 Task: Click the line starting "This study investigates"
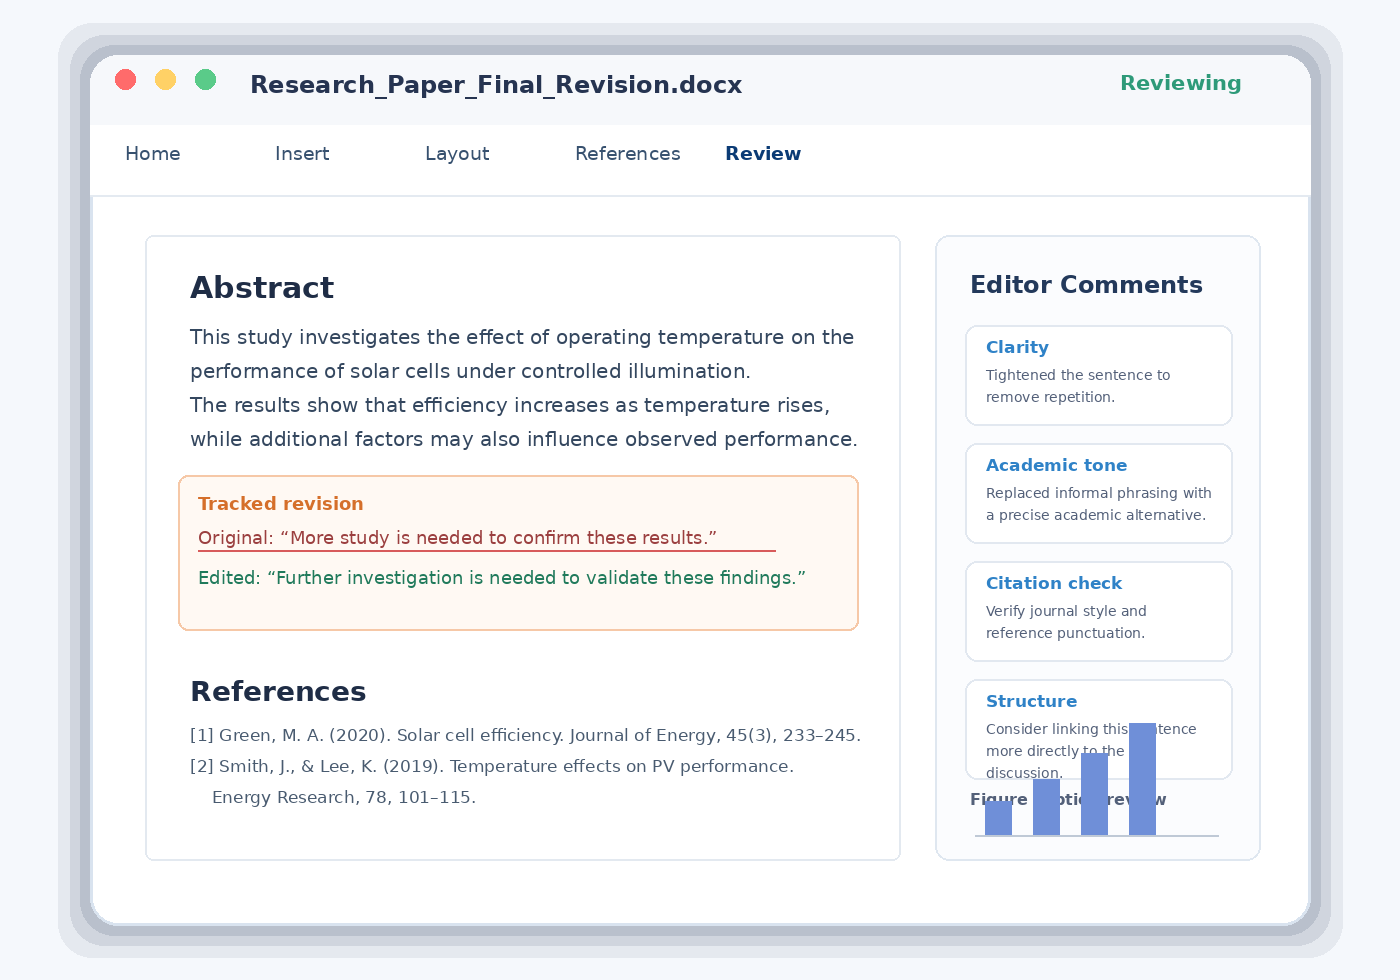click(x=522, y=337)
